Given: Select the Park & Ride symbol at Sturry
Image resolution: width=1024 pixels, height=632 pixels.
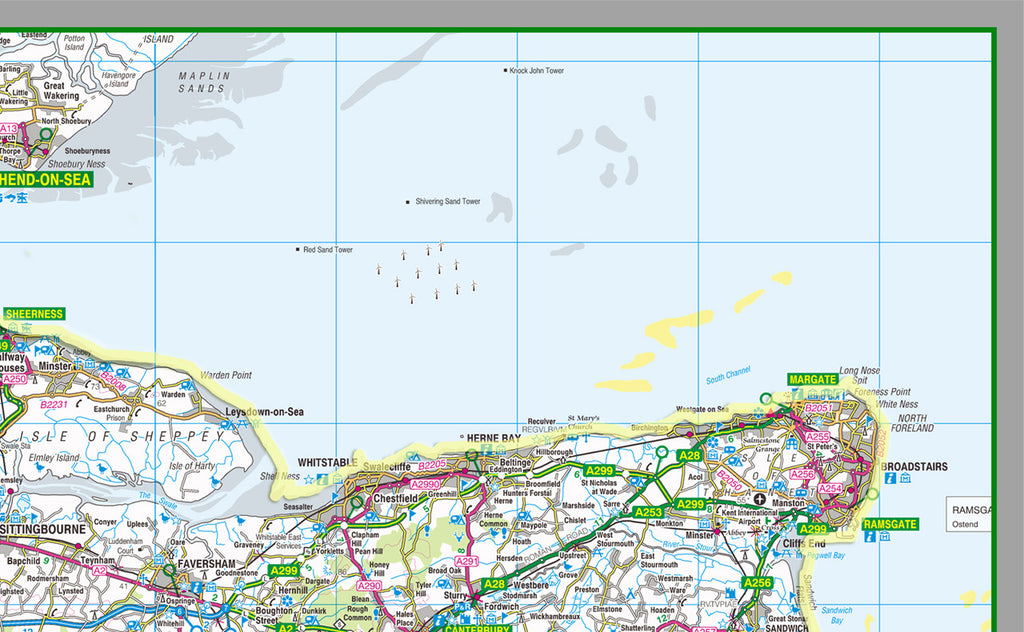Looking at the screenshot, I should pyautogui.click(x=462, y=606).
